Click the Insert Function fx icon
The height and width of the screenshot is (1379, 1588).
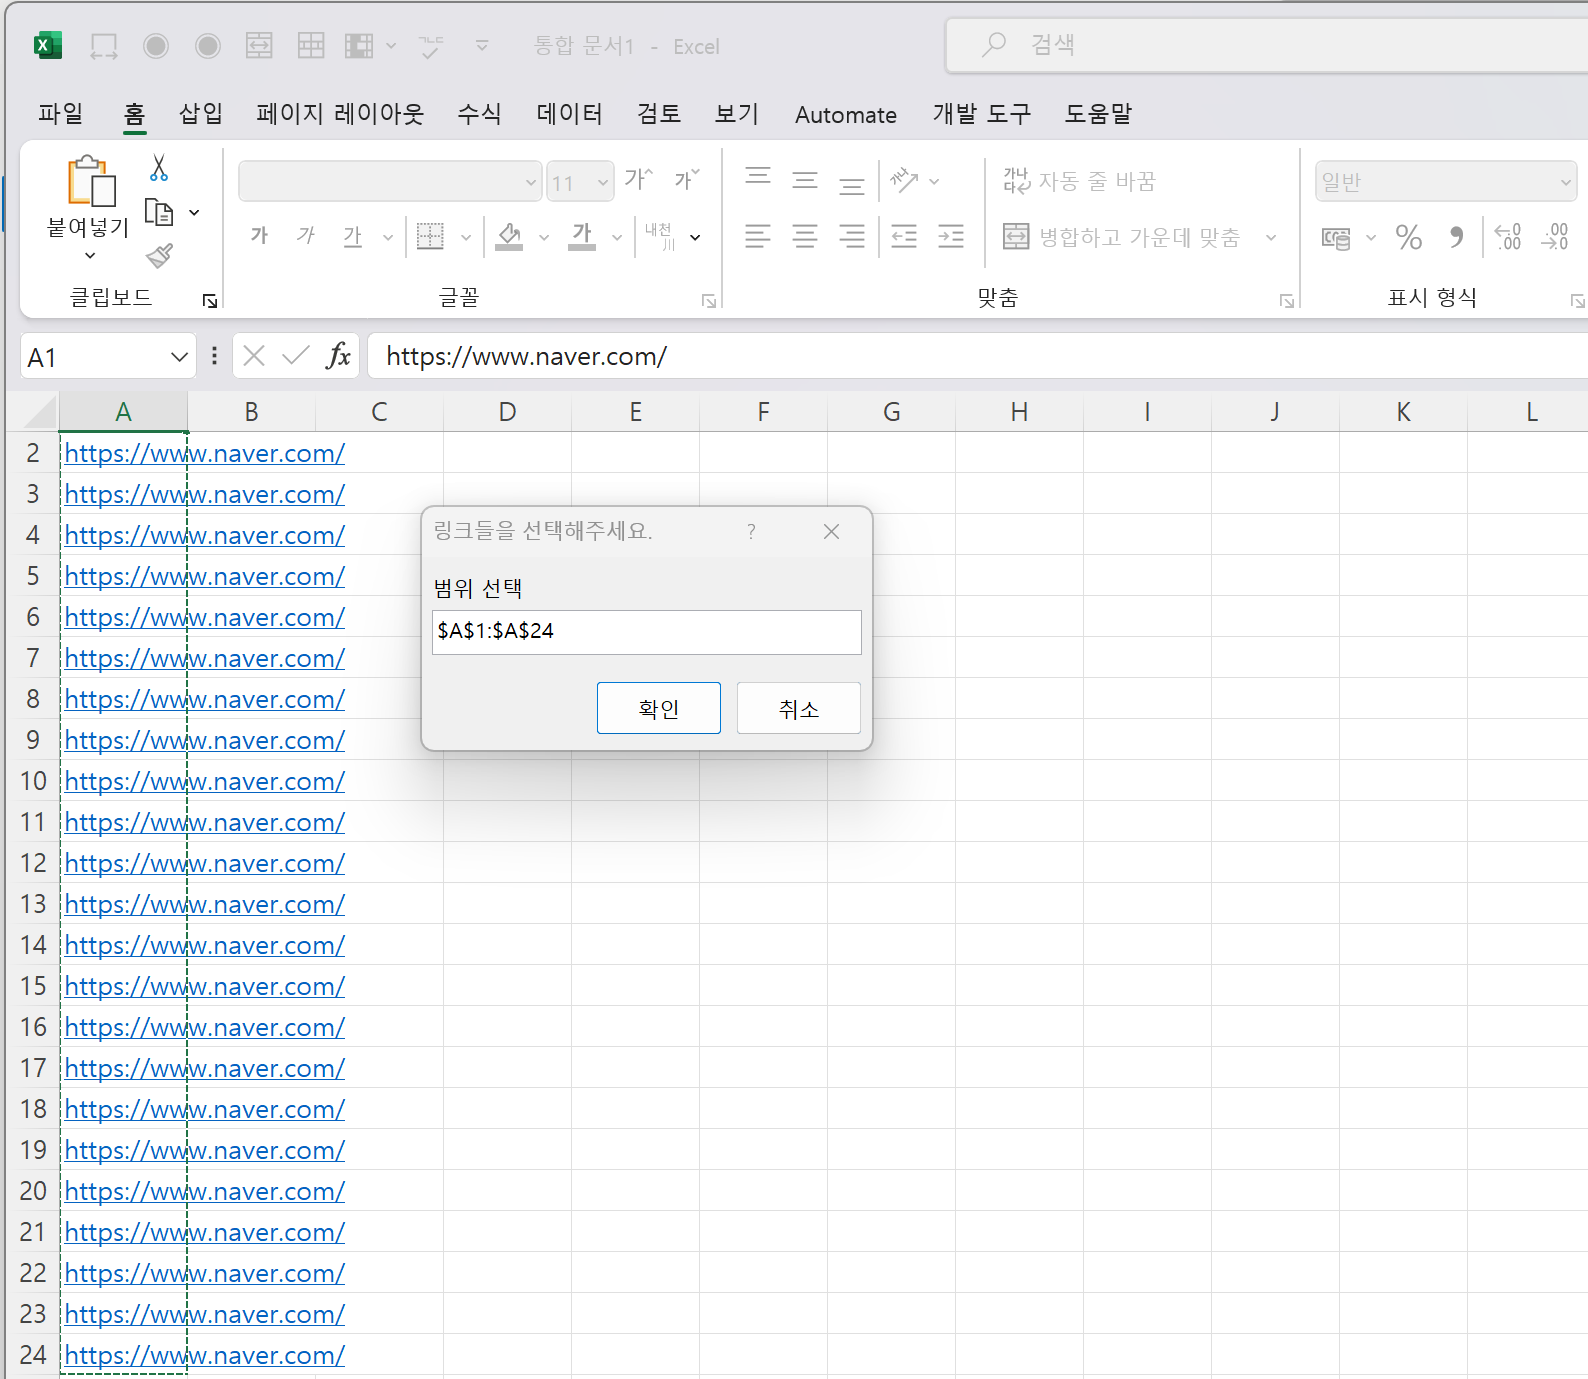(338, 356)
